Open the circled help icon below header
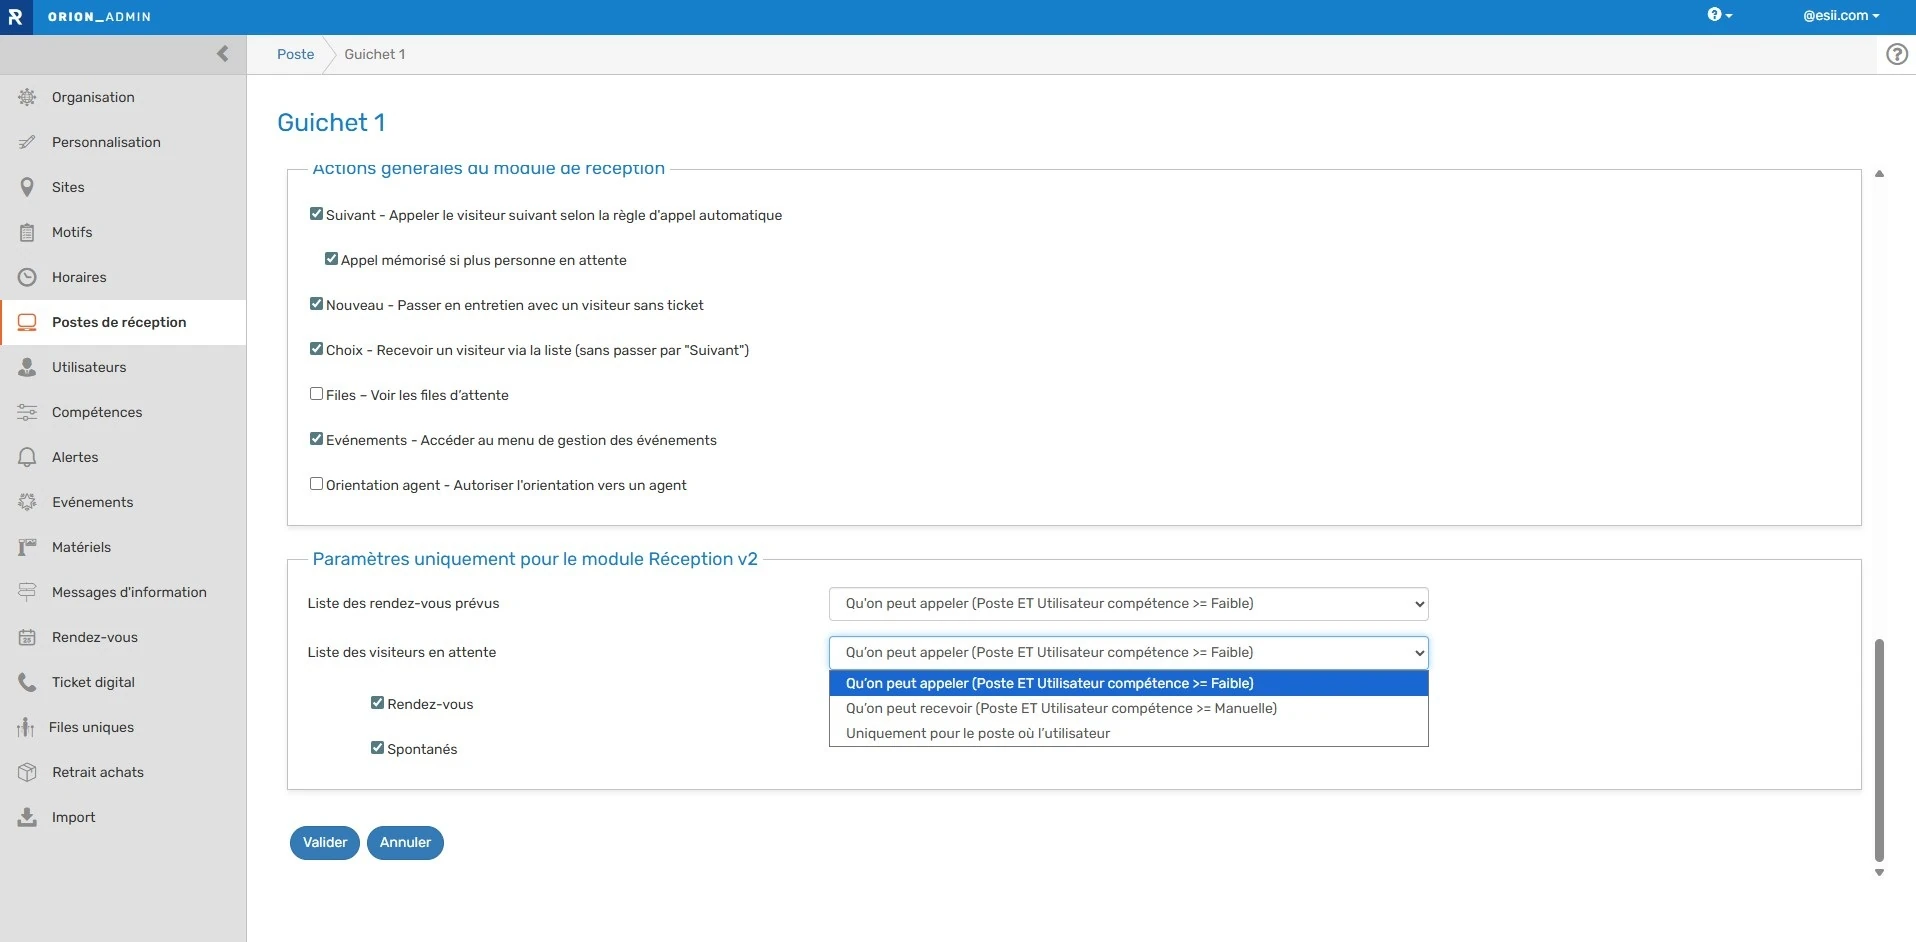The width and height of the screenshot is (1916, 942). pos(1896,54)
